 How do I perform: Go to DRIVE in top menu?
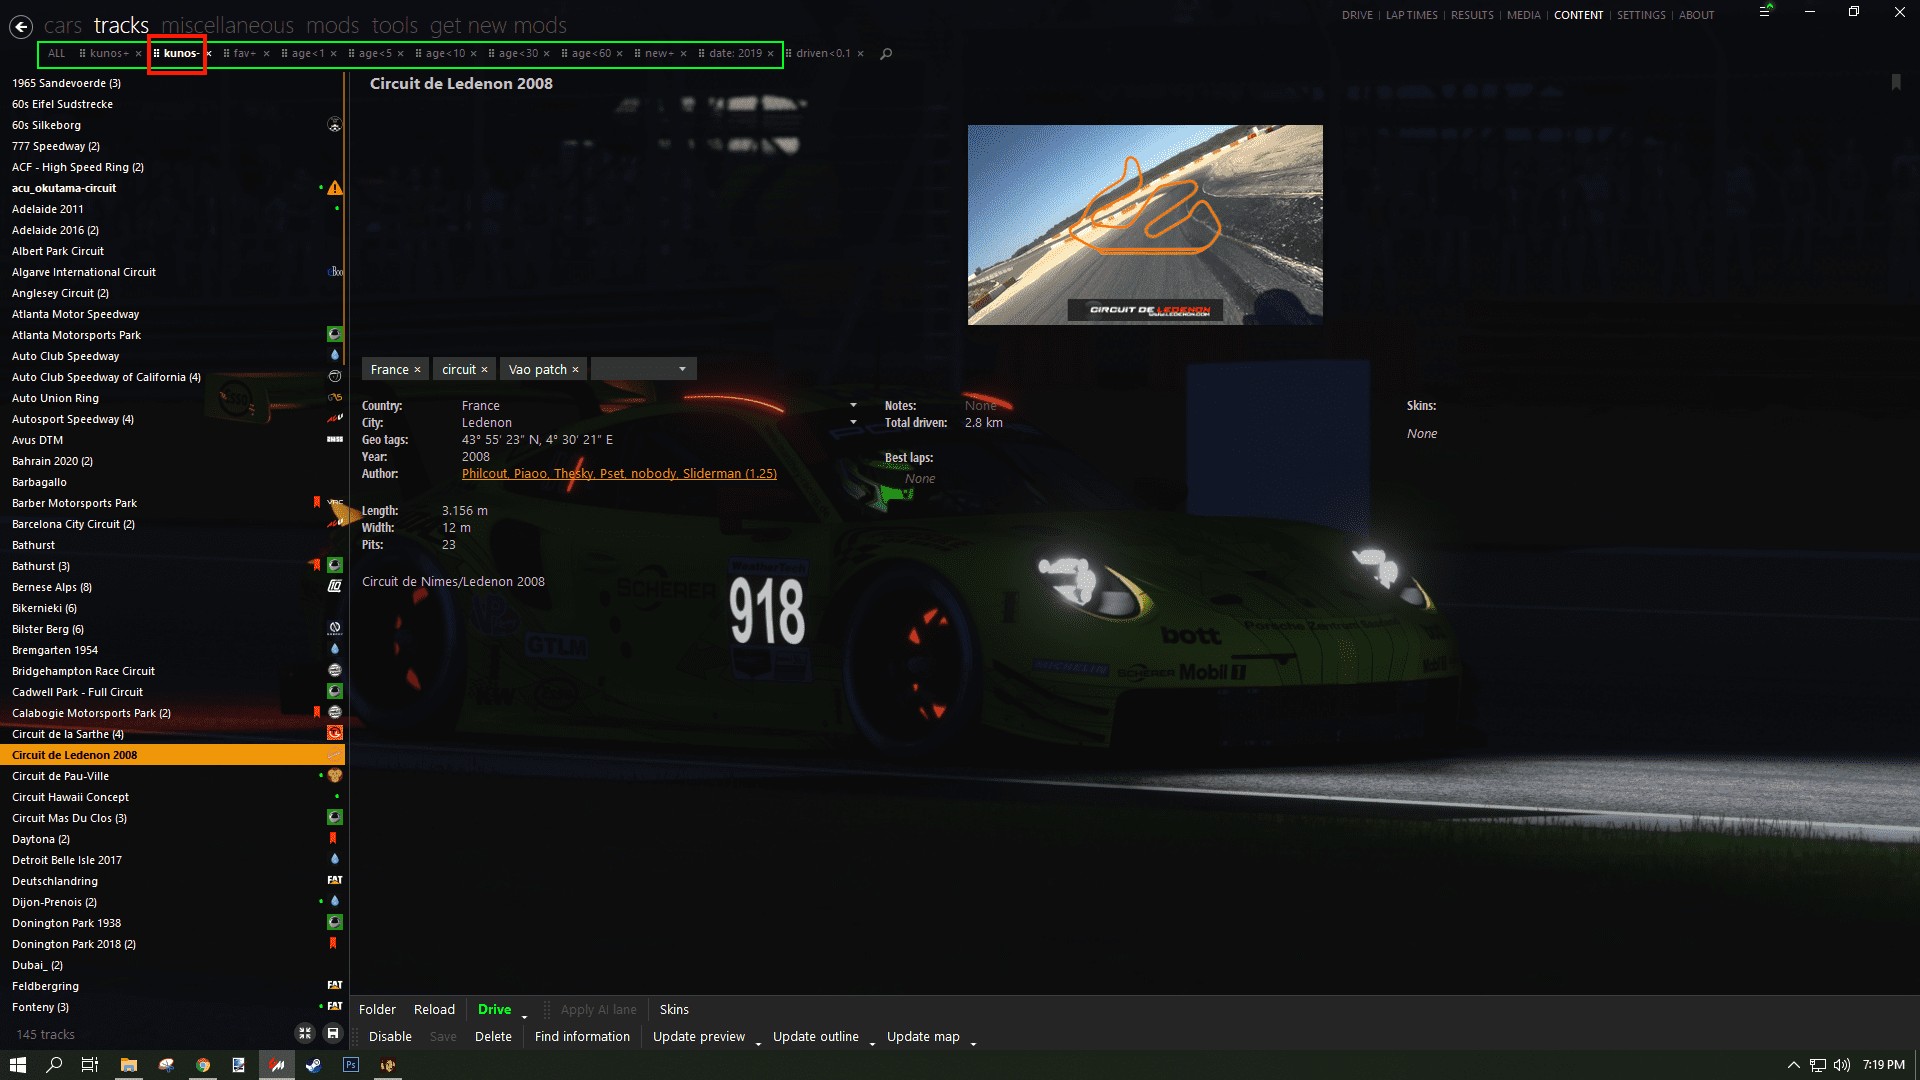[1357, 15]
